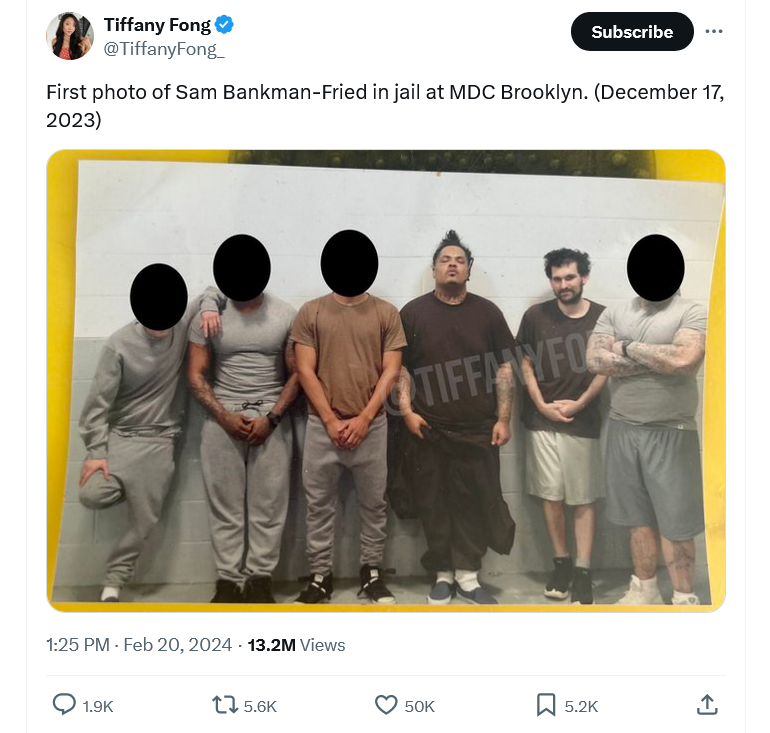Click the reply speech bubble icon
The width and height of the screenshot is (770, 733).
click(x=64, y=705)
